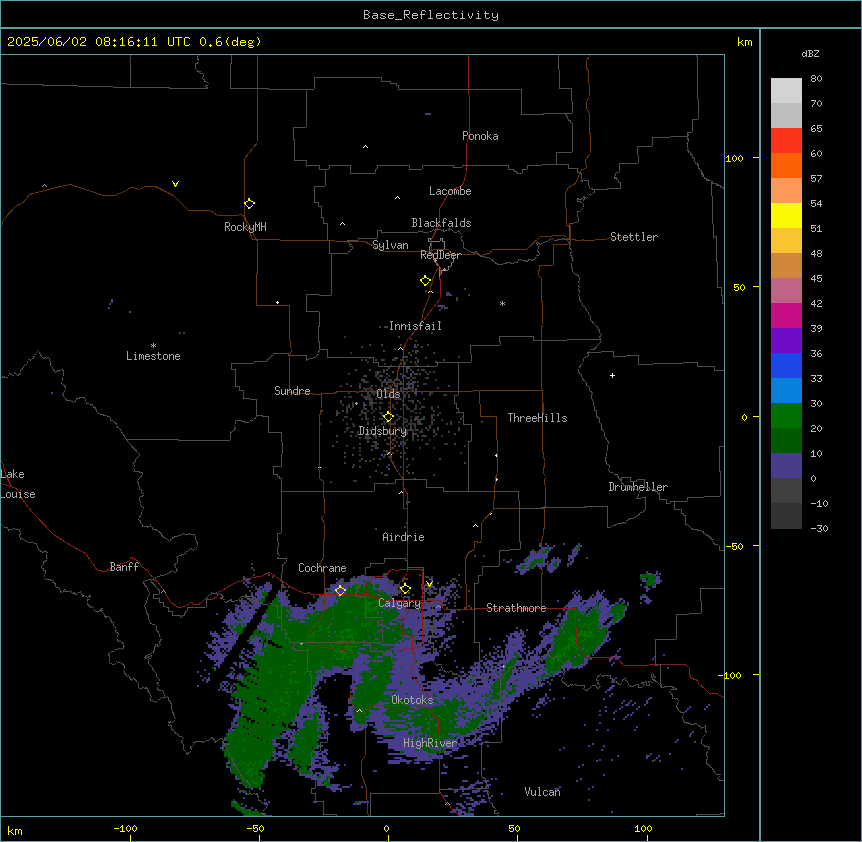Viewport: 862px width, 842px height.
Task: Click the yellow V marker northeast of RockyMH
Action: (x=175, y=184)
